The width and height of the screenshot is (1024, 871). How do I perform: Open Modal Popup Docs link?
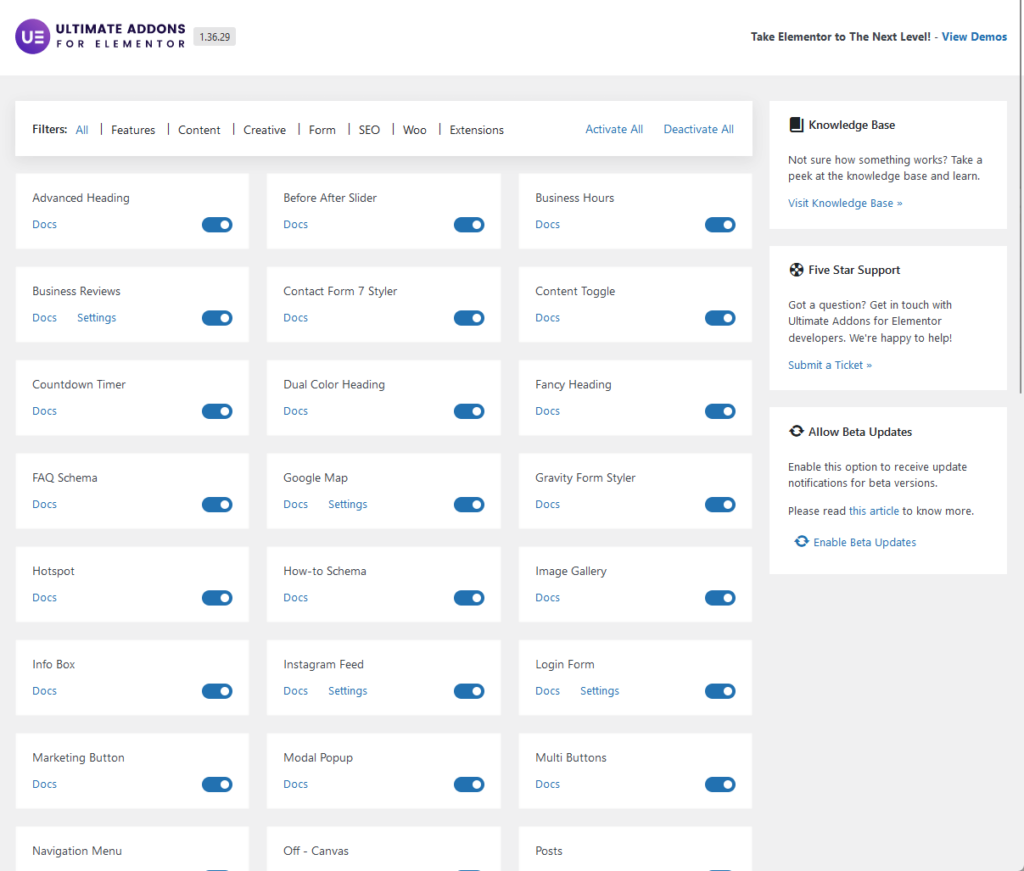[295, 784]
